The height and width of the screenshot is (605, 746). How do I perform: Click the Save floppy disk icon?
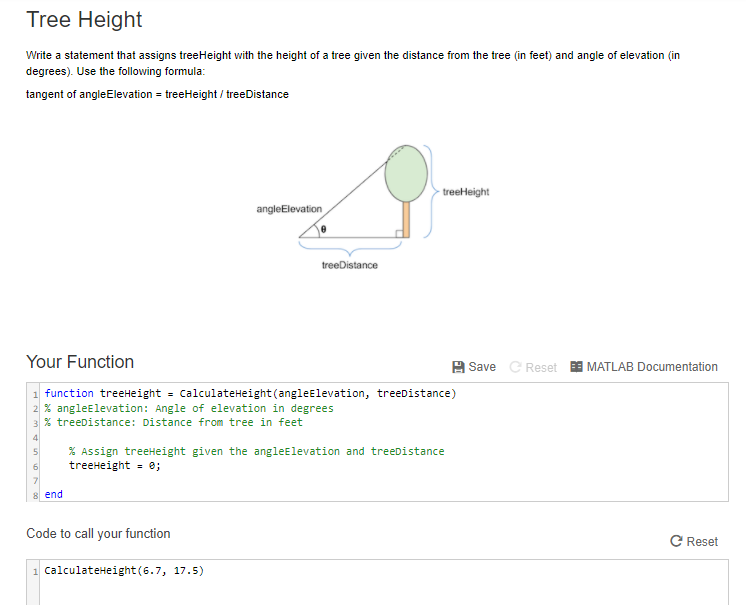(x=458, y=367)
